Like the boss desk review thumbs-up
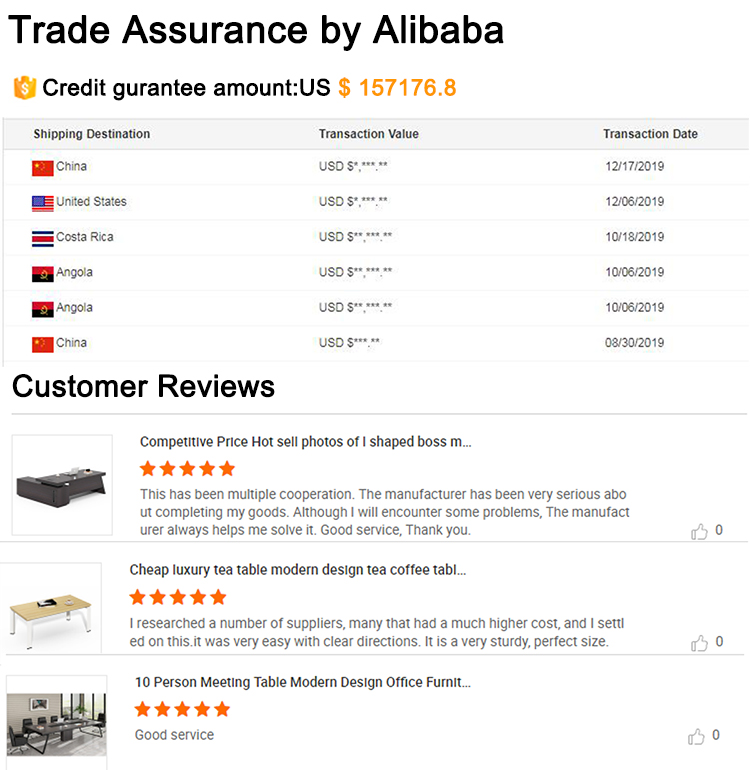The height and width of the screenshot is (770, 750). click(699, 531)
